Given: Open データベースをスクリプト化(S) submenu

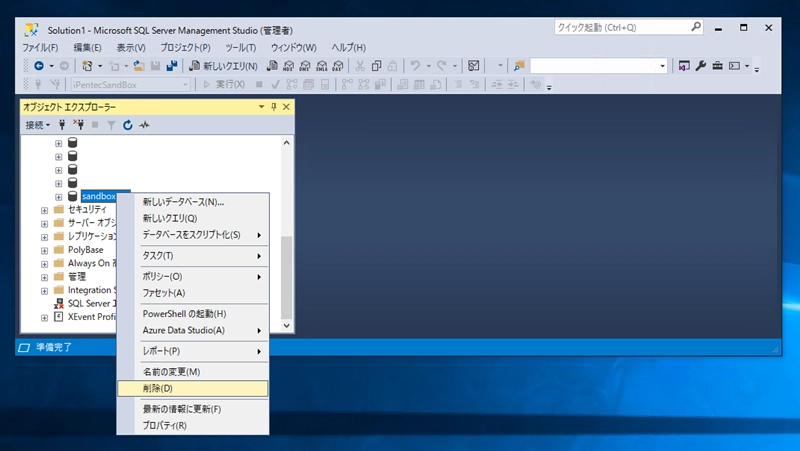Looking at the screenshot, I should pyautogui.click(x=192, y=235).
